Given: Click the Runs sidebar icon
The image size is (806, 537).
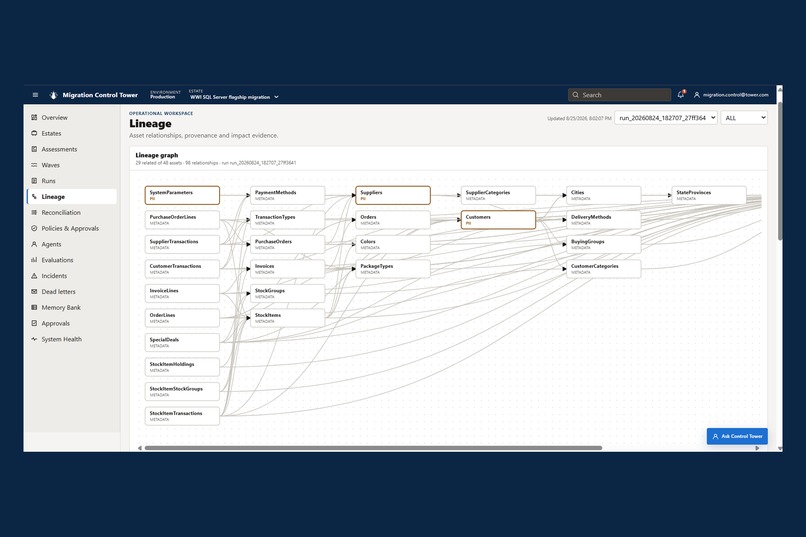Looking at the screenshot, I should [34, 181].
